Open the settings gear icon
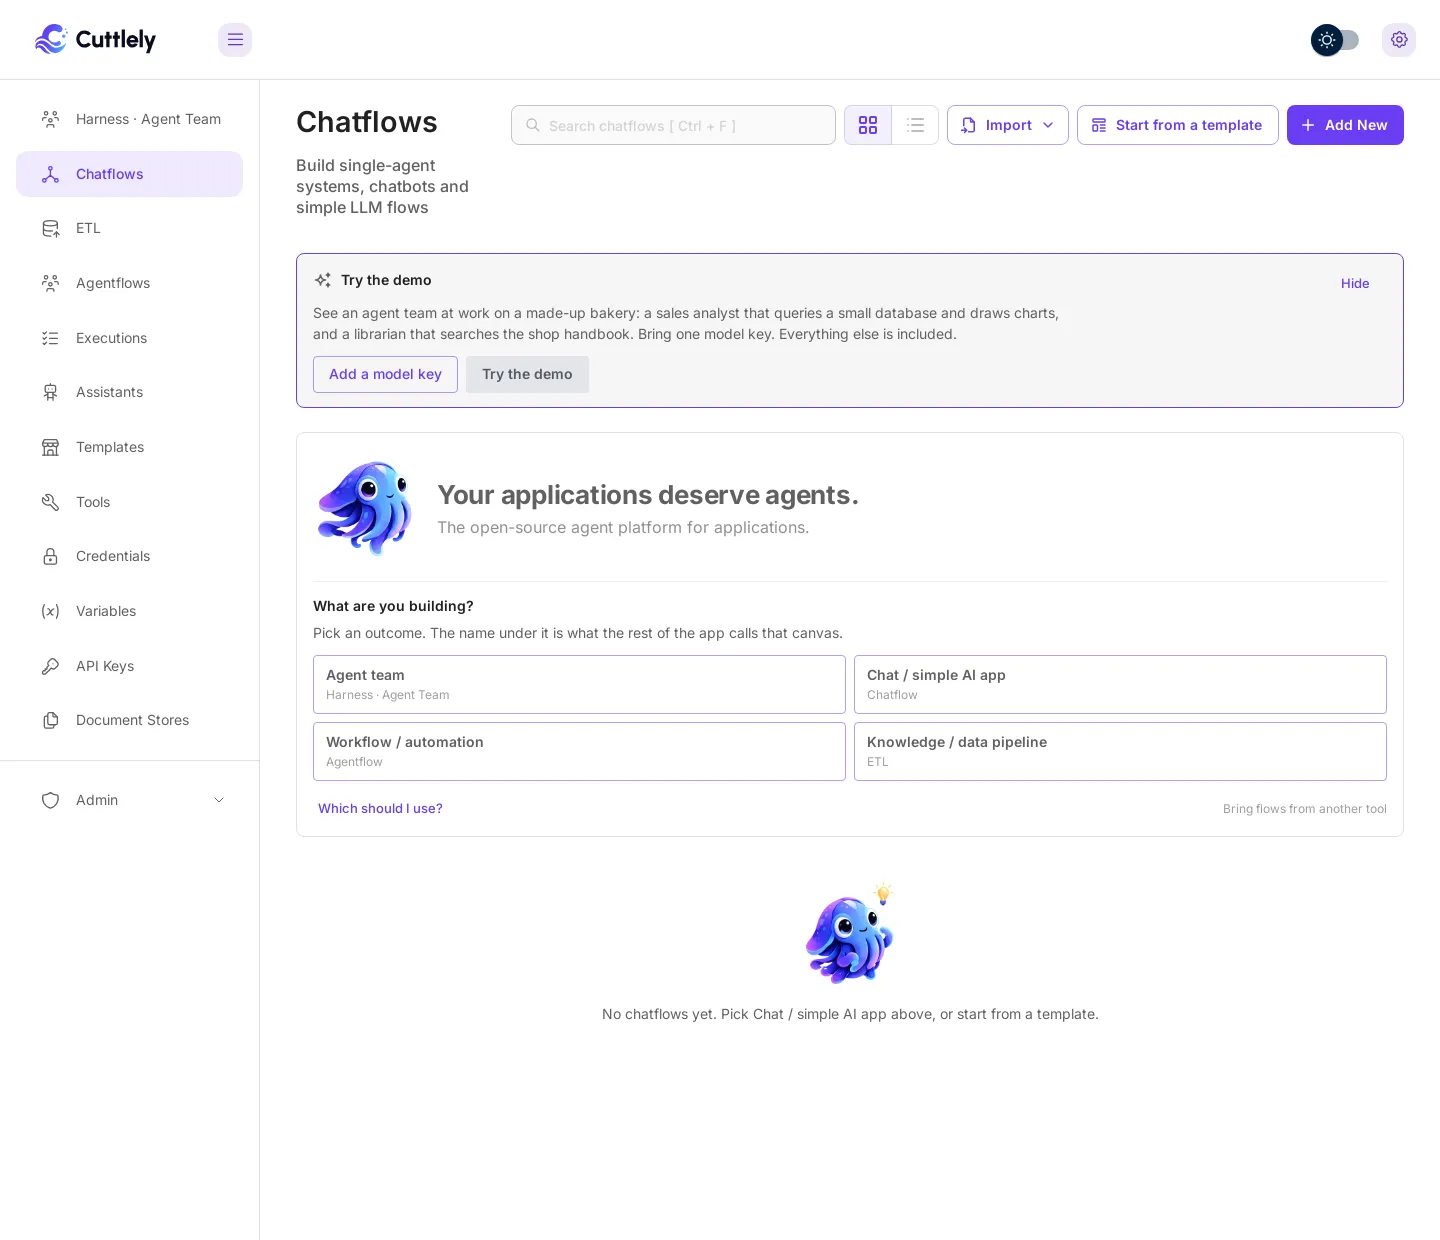This screenshot has height=1240, width=1440. [x=1399, y=40]
